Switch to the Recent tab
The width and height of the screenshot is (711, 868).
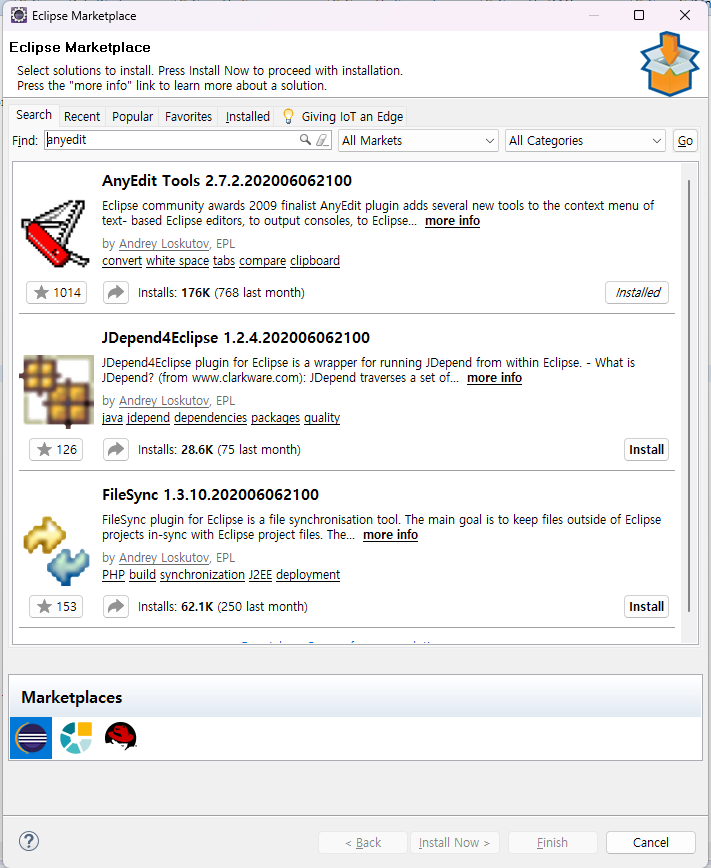click(x=82, y=117)
